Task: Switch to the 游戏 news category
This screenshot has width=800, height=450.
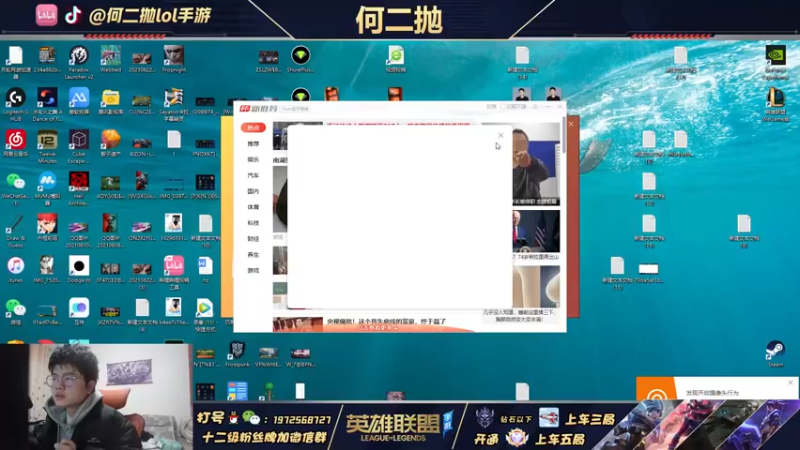Action: pos(253,270)
